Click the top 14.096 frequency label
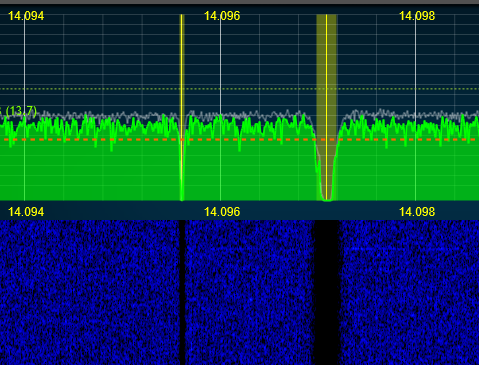This screenshot has height=365, width=479. [x=222, y=16]
